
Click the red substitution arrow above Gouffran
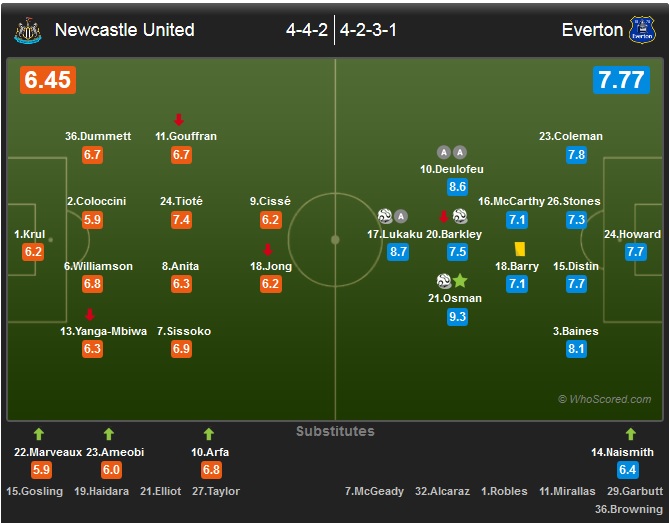pos(179,120)
